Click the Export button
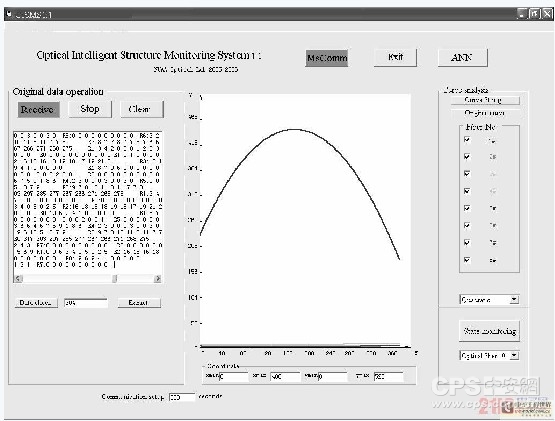The height and width of the screenshot is (421, 555). pos(139,303)
